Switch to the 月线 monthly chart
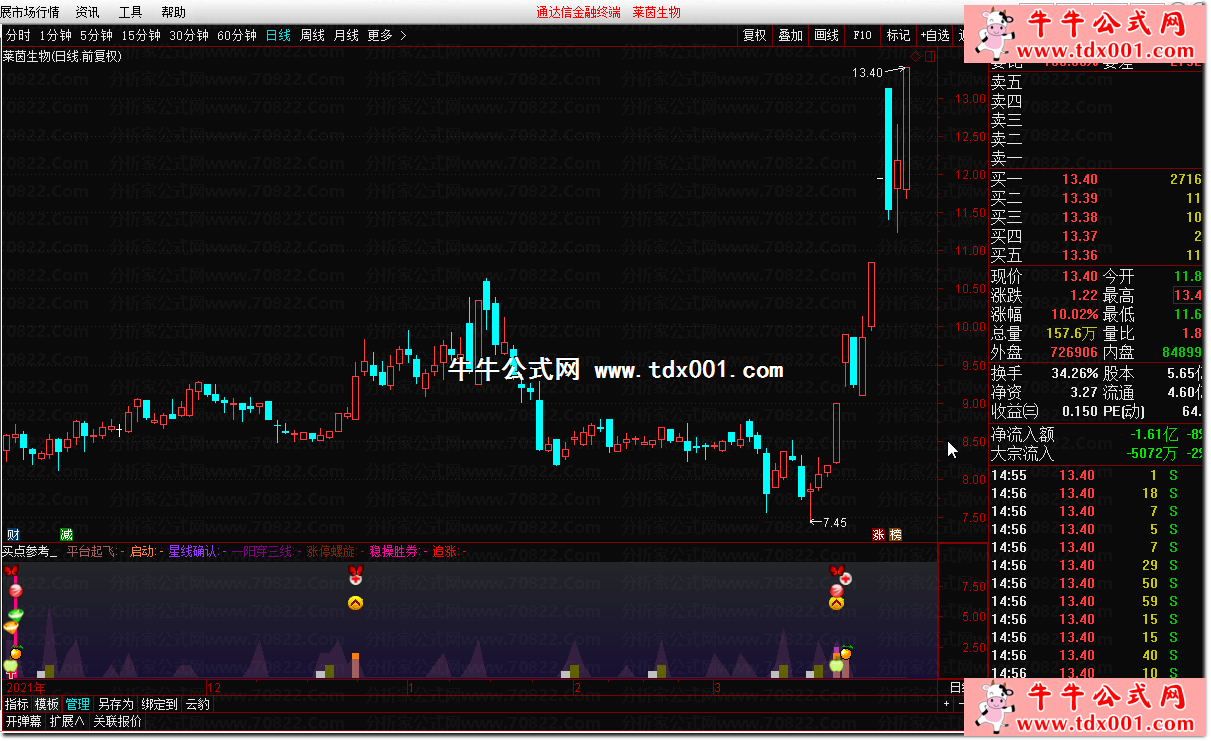Viewport: 1211px width, 741px height. (347, 35)
